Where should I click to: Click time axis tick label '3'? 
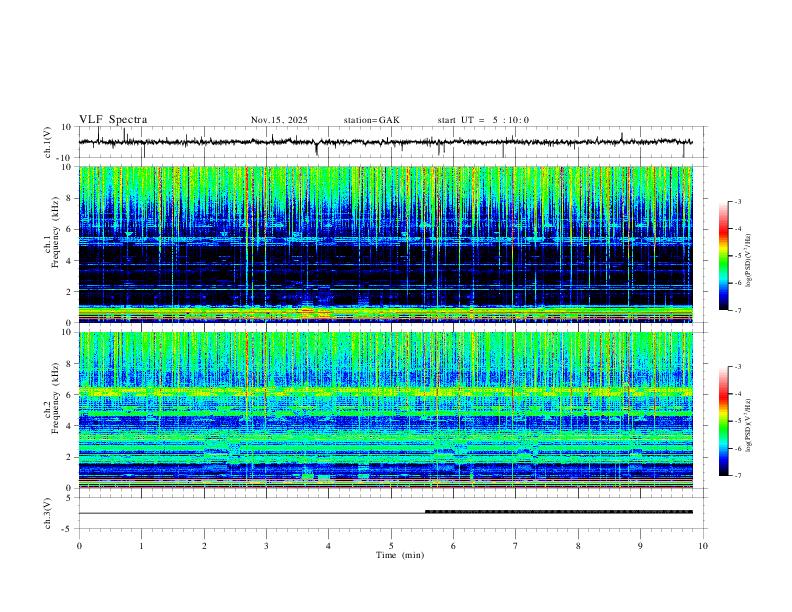tap(266, 546)
